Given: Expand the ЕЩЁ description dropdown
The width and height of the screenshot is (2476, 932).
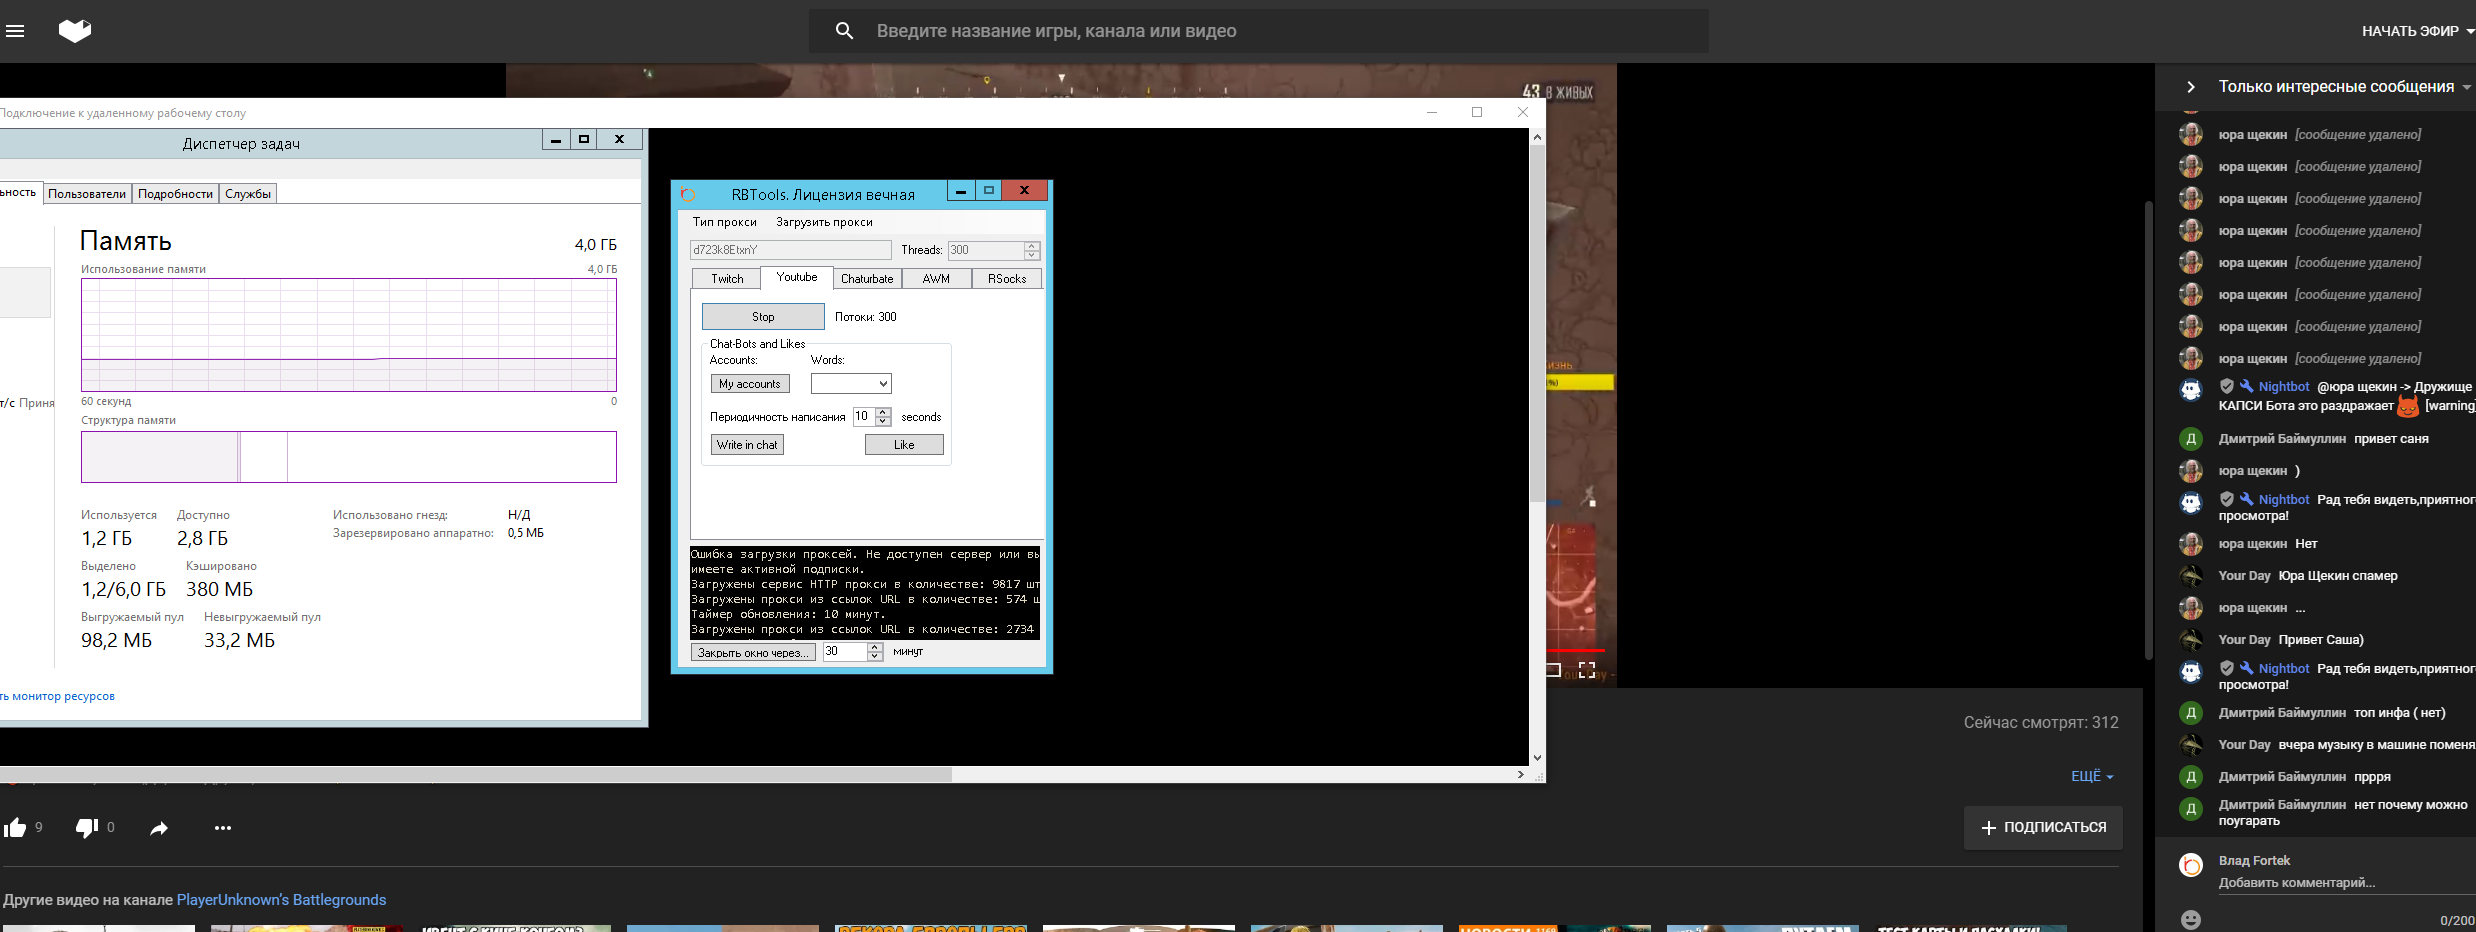Looking at the screenshot, I should click(x=2092, y=776).
